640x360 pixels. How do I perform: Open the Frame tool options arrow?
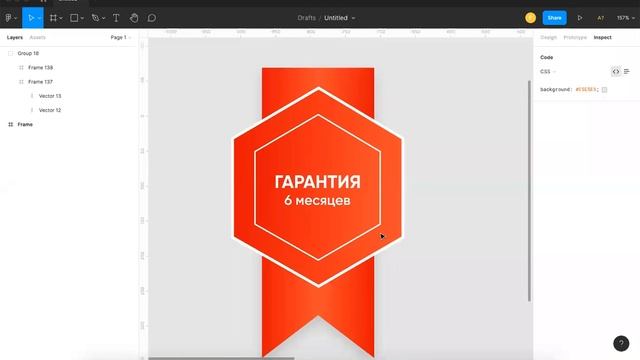click(61, 18)
